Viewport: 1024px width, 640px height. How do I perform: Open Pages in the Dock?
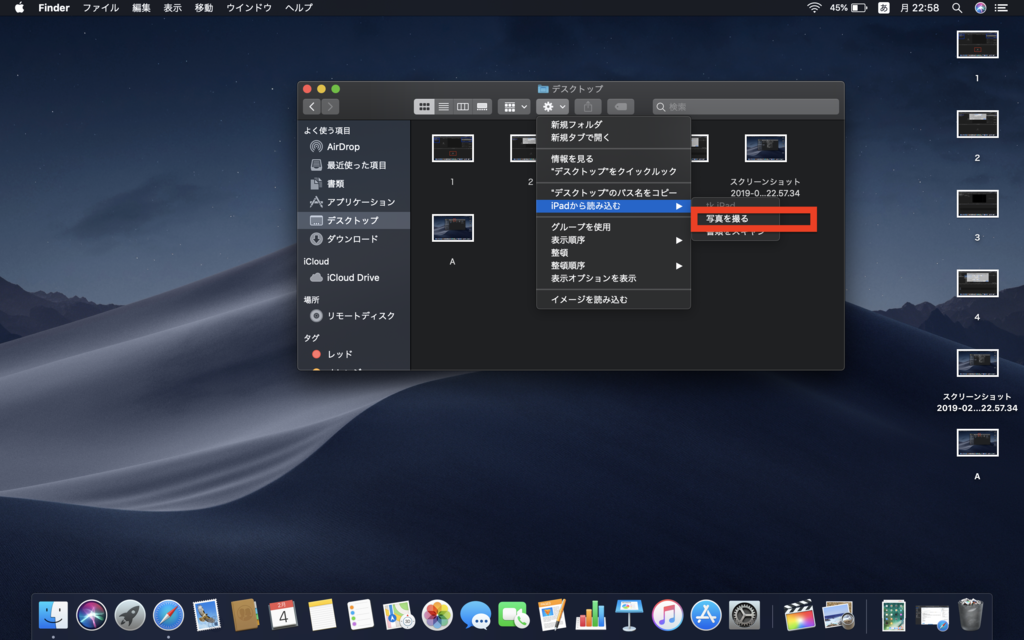click(552, 615)
